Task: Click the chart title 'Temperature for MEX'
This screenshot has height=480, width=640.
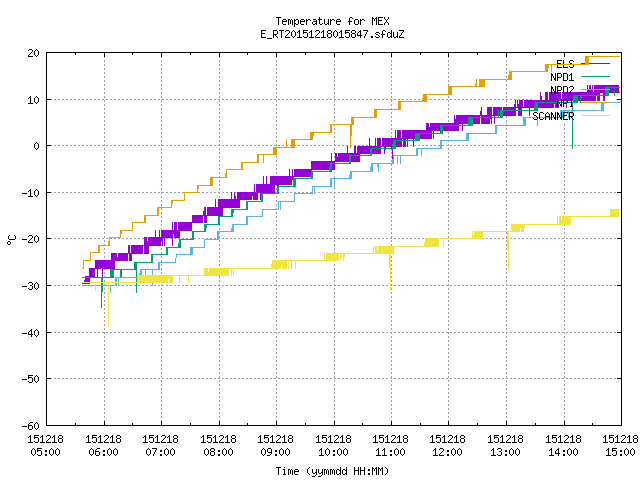Action: pos(332,21)
